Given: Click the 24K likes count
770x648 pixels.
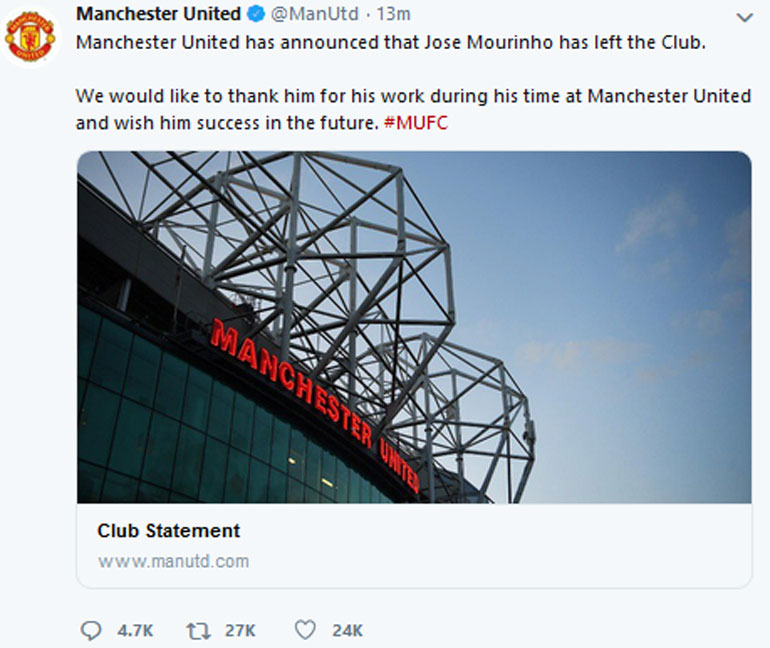Looking at the screenshot, I should pyautogui.click(x=347, y=631).
